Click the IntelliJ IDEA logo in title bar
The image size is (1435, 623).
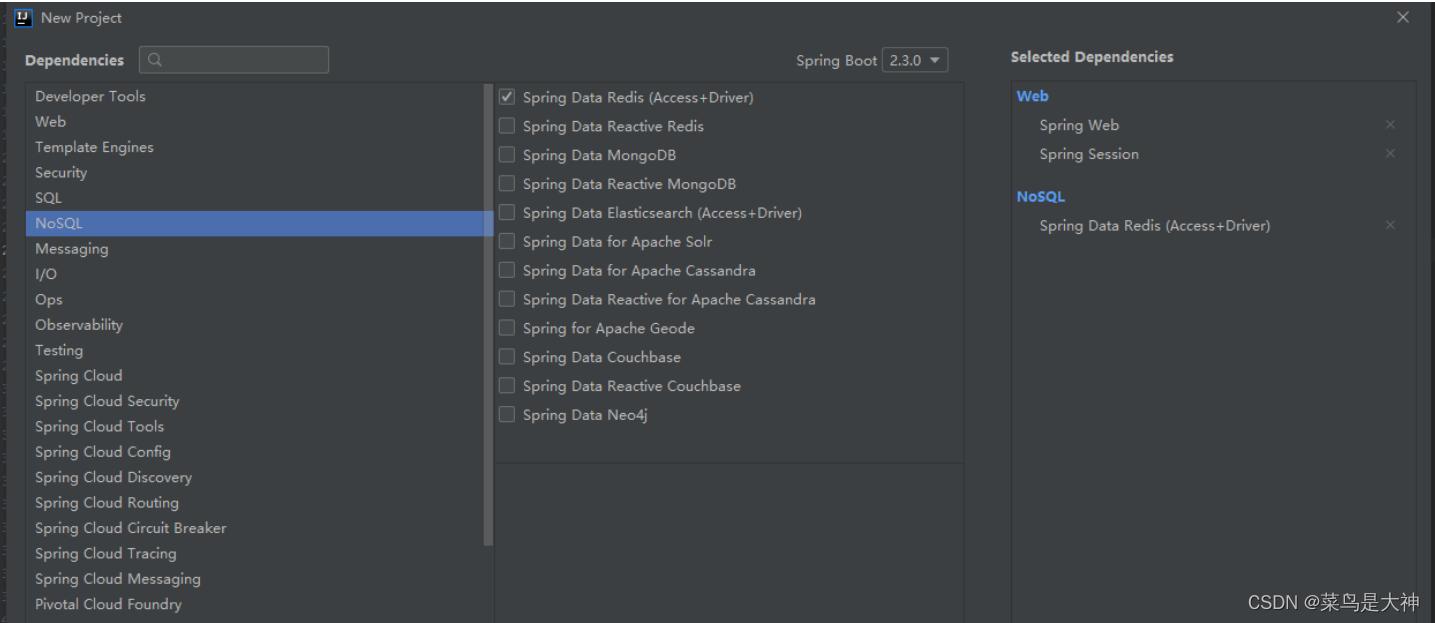pyautogui.click(x=22, y=17)
